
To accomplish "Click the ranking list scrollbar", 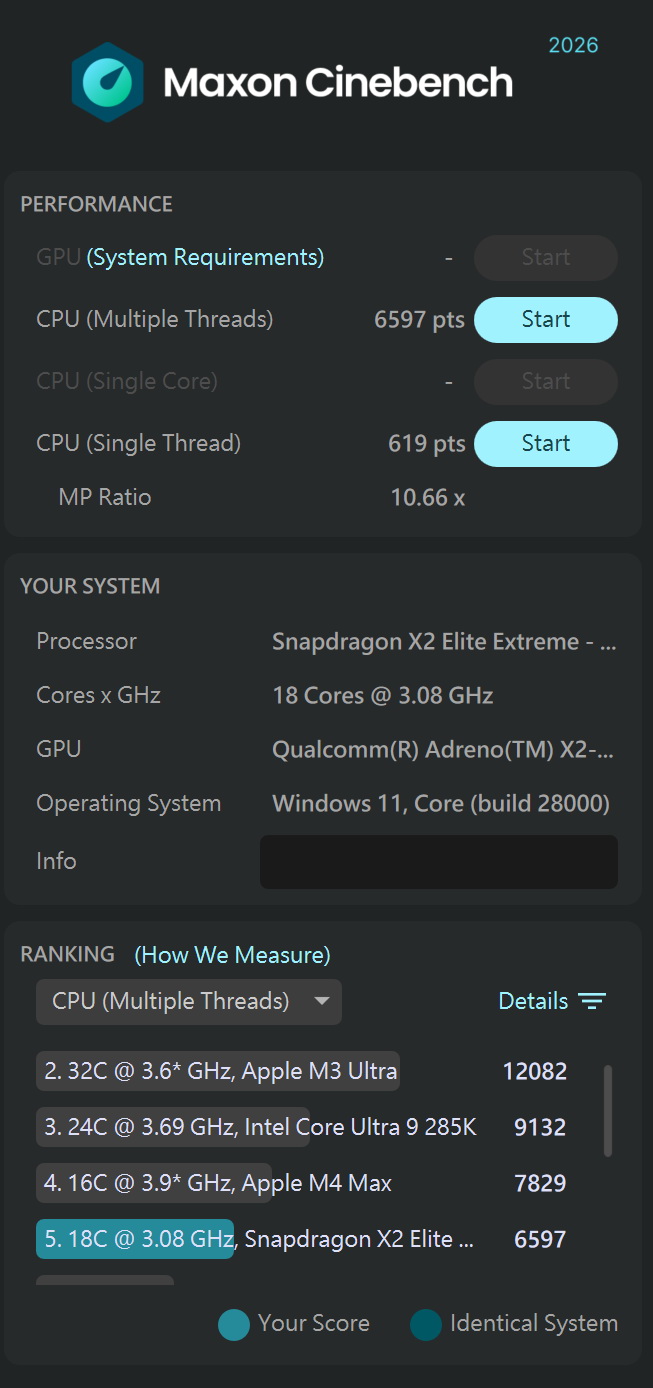I will [x=608, y=1110].
